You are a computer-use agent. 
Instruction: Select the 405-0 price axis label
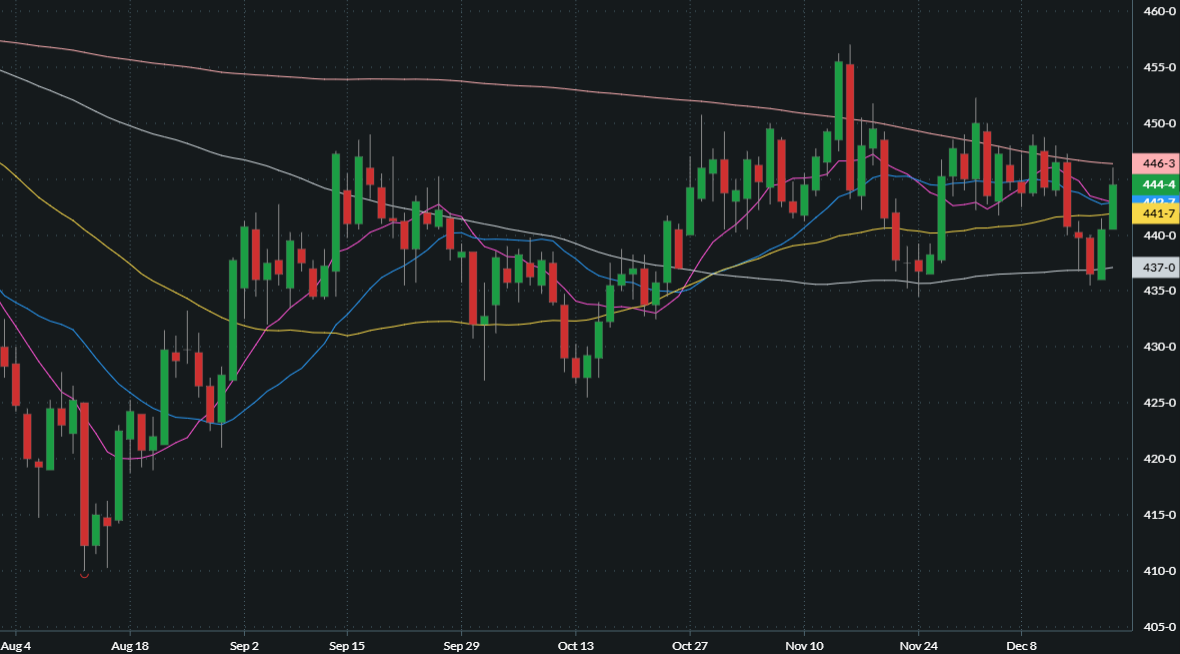(1157, 627)
